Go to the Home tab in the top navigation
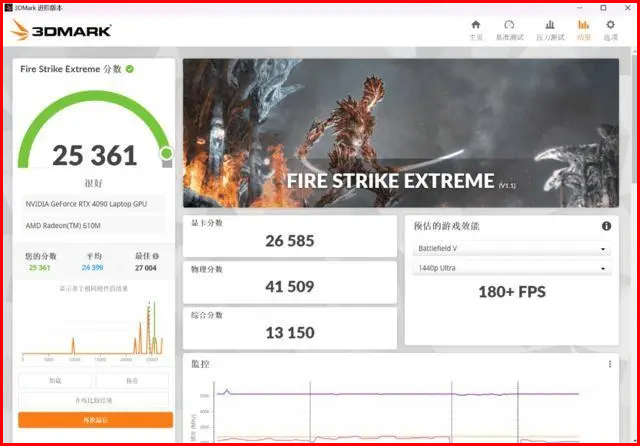Screen dimensions: 640x446 click(x=476, y=30)
